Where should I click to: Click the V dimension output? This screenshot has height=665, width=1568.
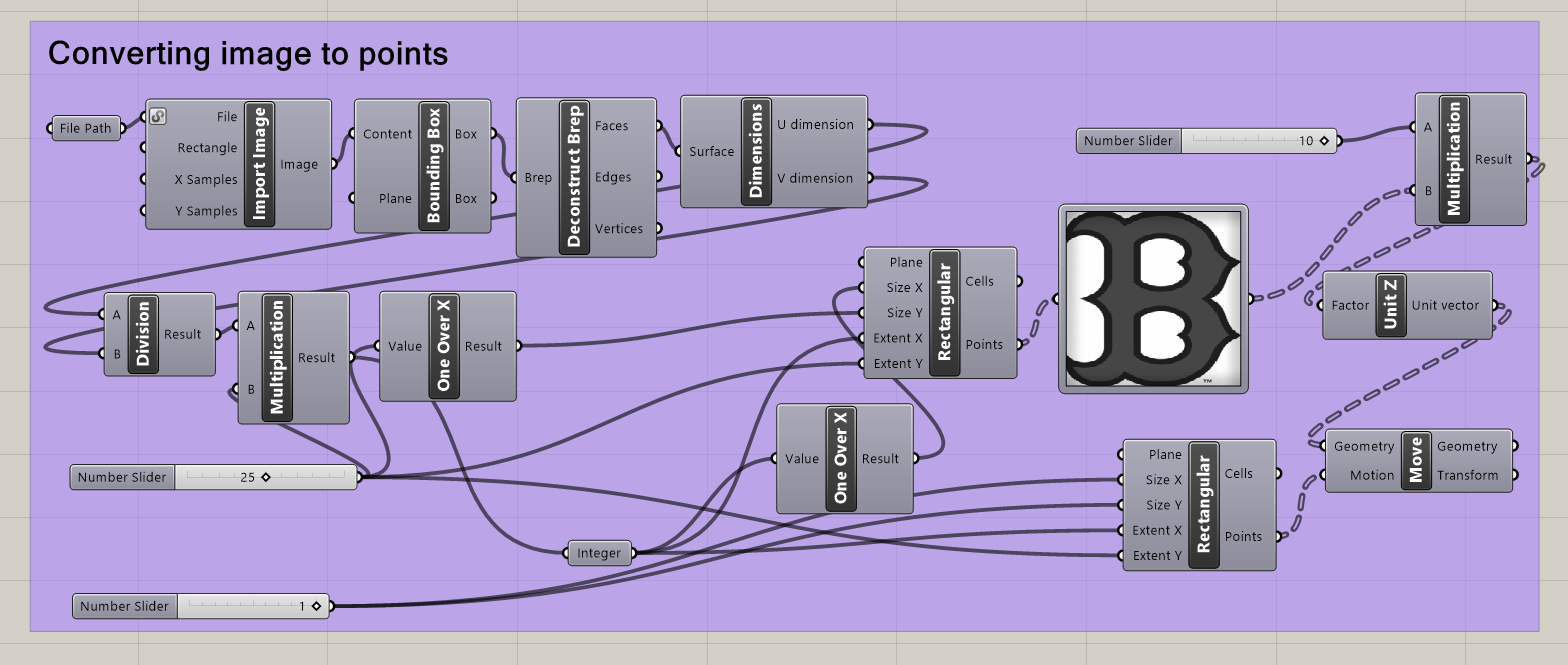tap(815, 178)
